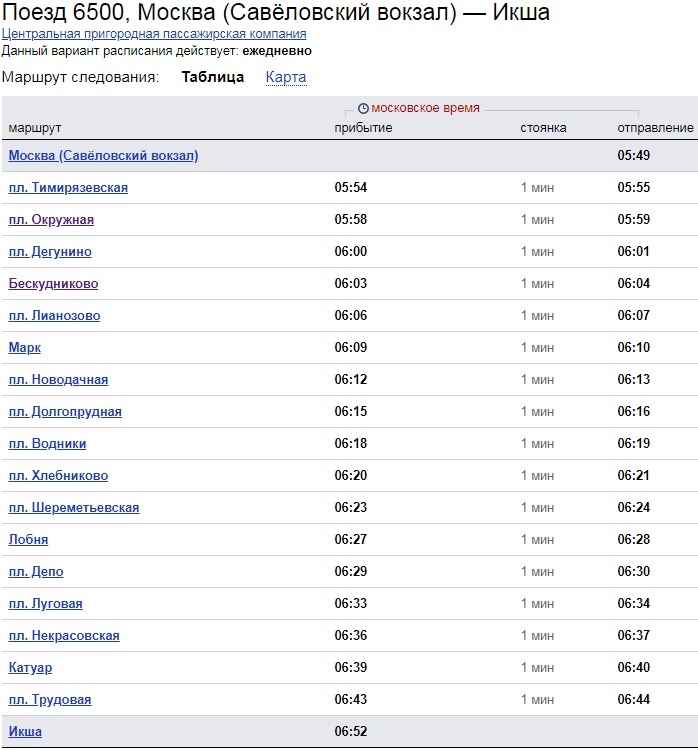Image resolution: width=698 pixels, height=750 pixels.
Task: Select the Таблица route view
Action: [x=212, y=77]
